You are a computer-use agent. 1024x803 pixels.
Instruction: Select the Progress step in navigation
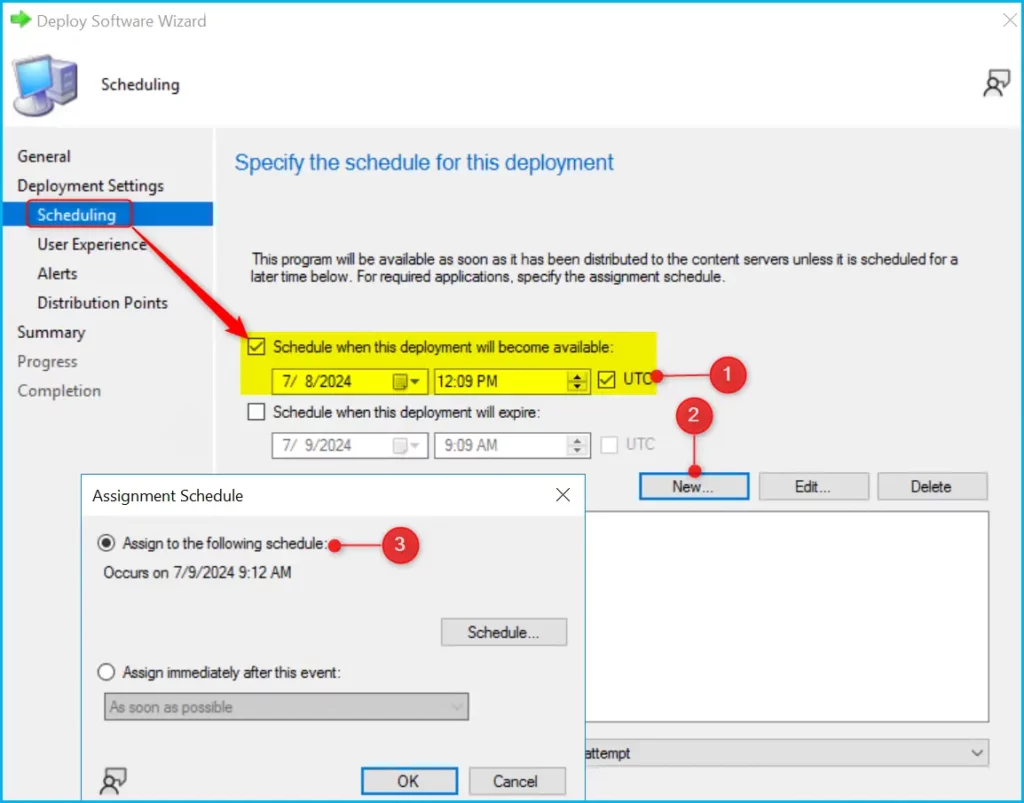pyautogui.click(x=47, y=362)
